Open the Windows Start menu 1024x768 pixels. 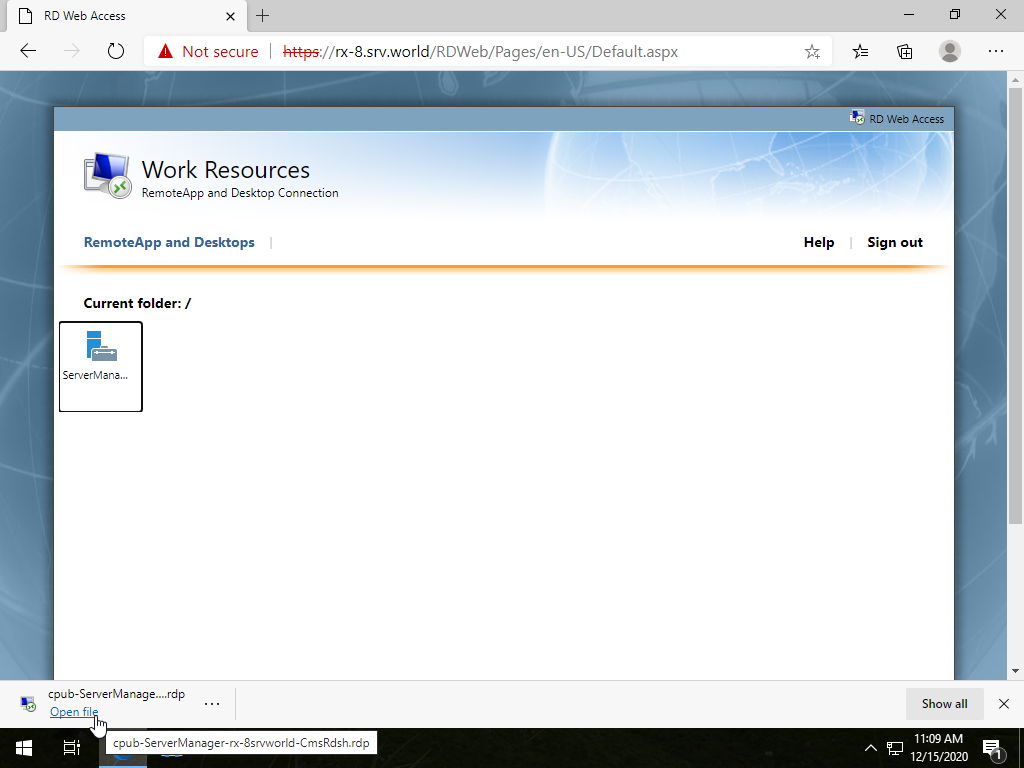(x=24, y=748)
